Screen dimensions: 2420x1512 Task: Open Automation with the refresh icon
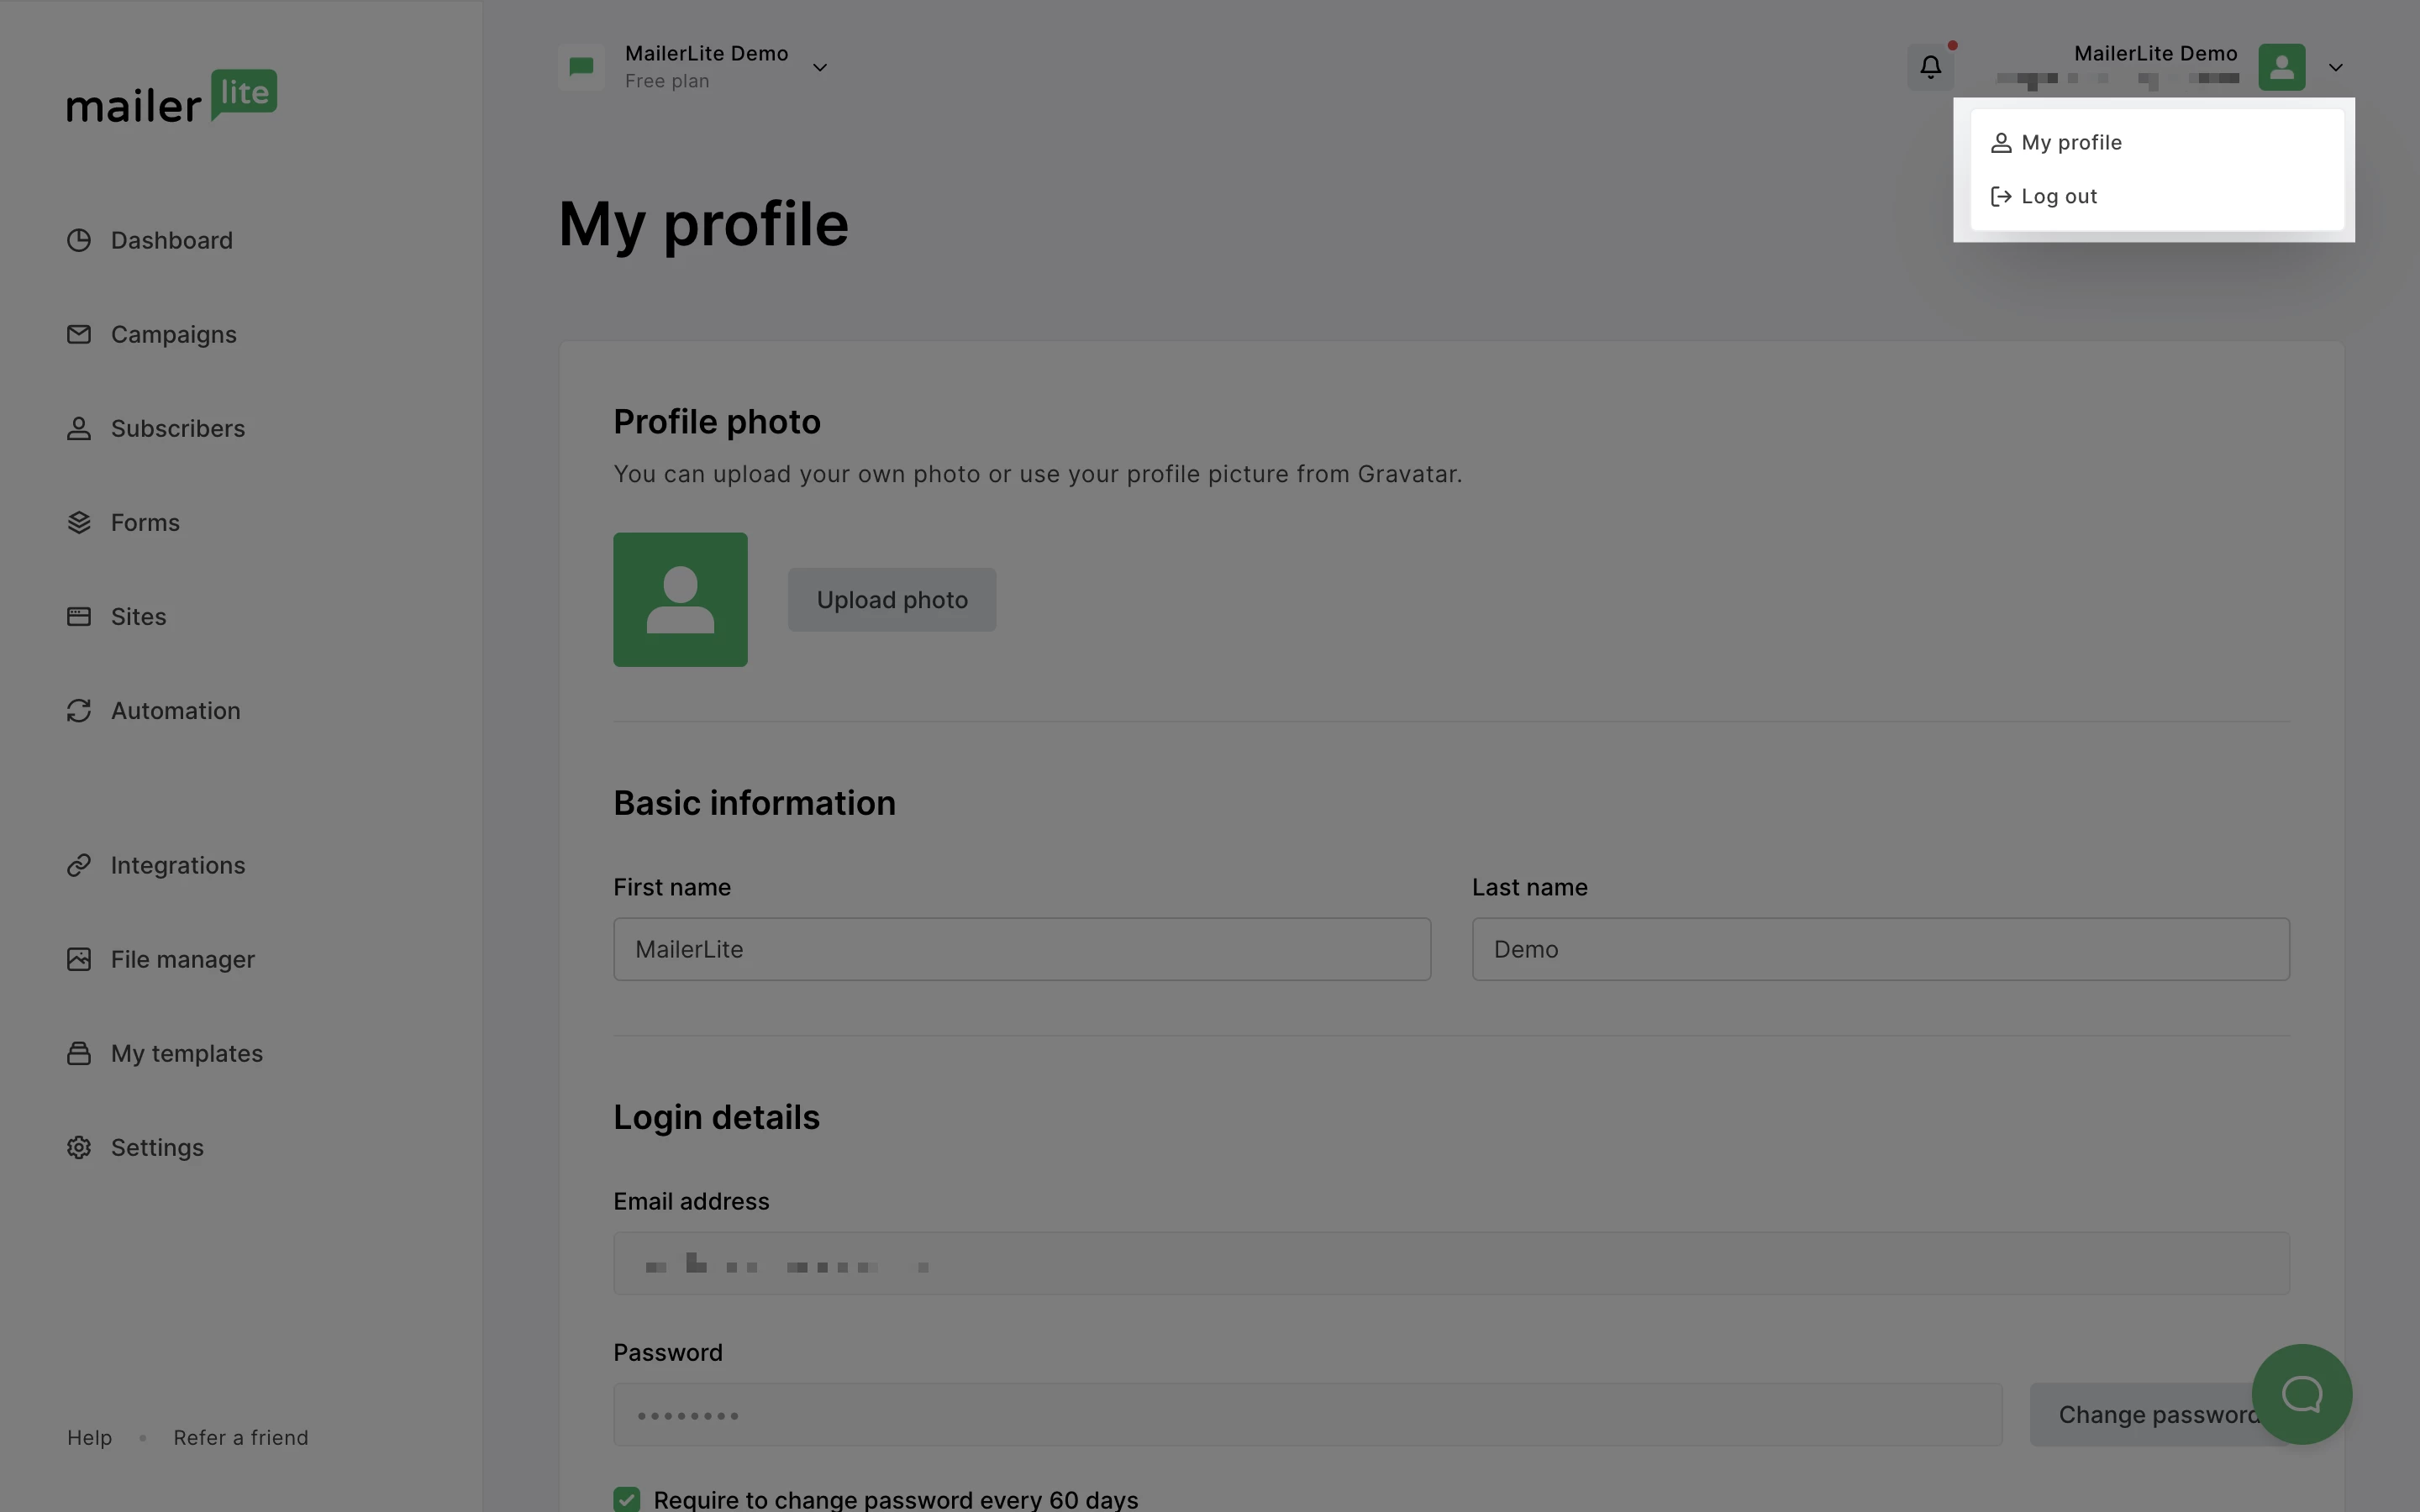pyautogui.click(x=79, y=710)
